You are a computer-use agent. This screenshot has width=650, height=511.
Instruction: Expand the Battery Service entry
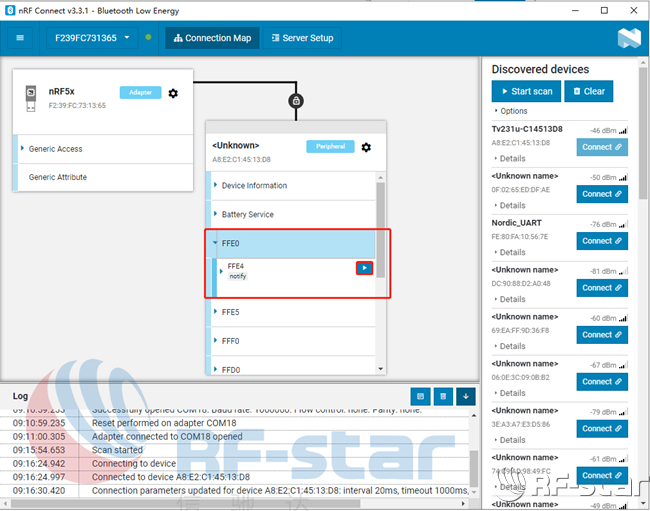(247, 215)
